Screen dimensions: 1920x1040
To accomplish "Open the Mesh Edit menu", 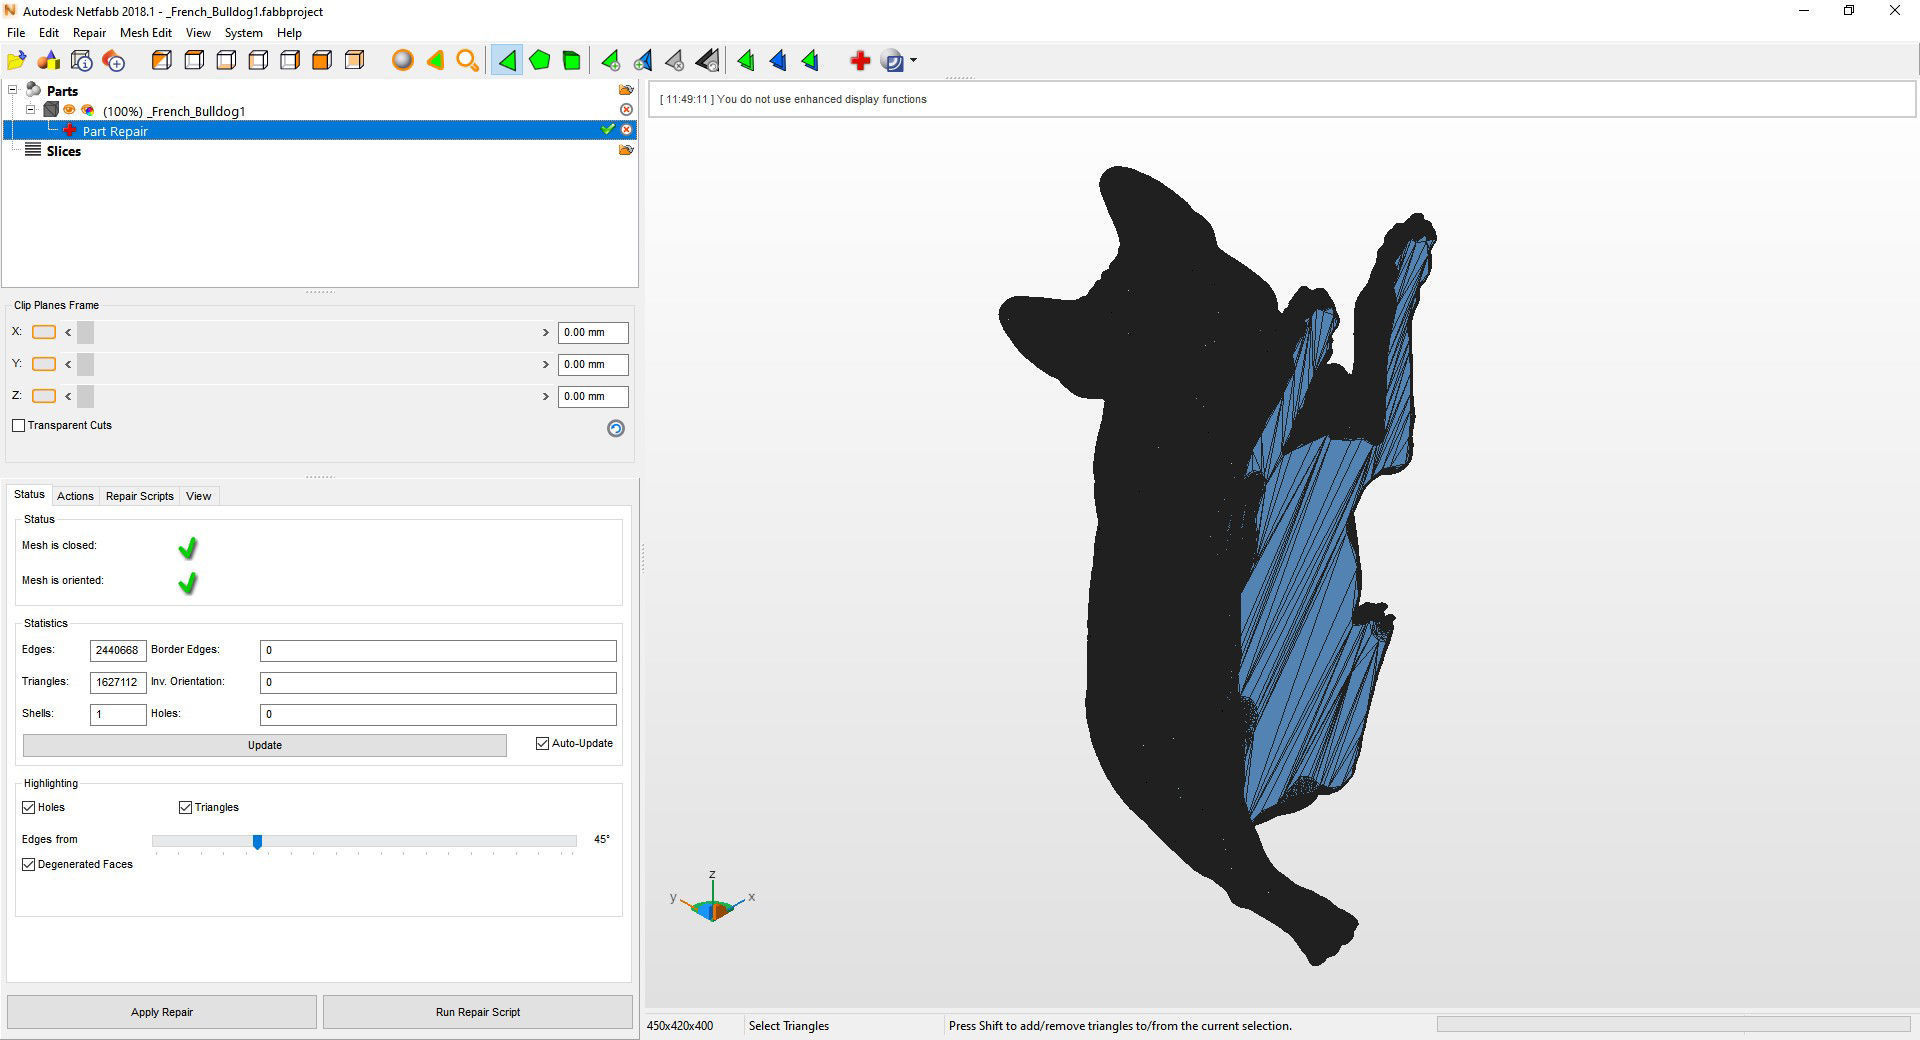I will coord(146,33).
